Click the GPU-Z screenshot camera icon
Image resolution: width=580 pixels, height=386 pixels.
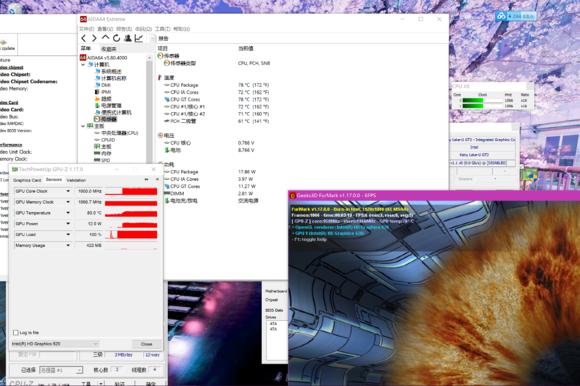(x=146, y=179)
